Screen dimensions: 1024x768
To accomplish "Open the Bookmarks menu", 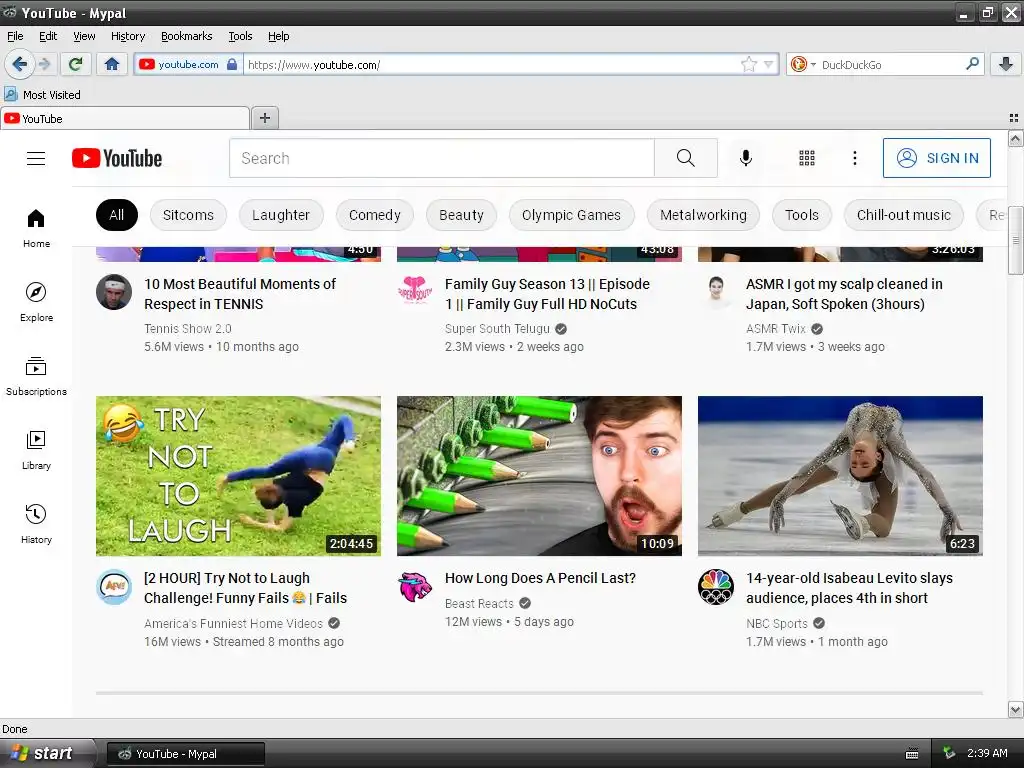I will [187, 36].
